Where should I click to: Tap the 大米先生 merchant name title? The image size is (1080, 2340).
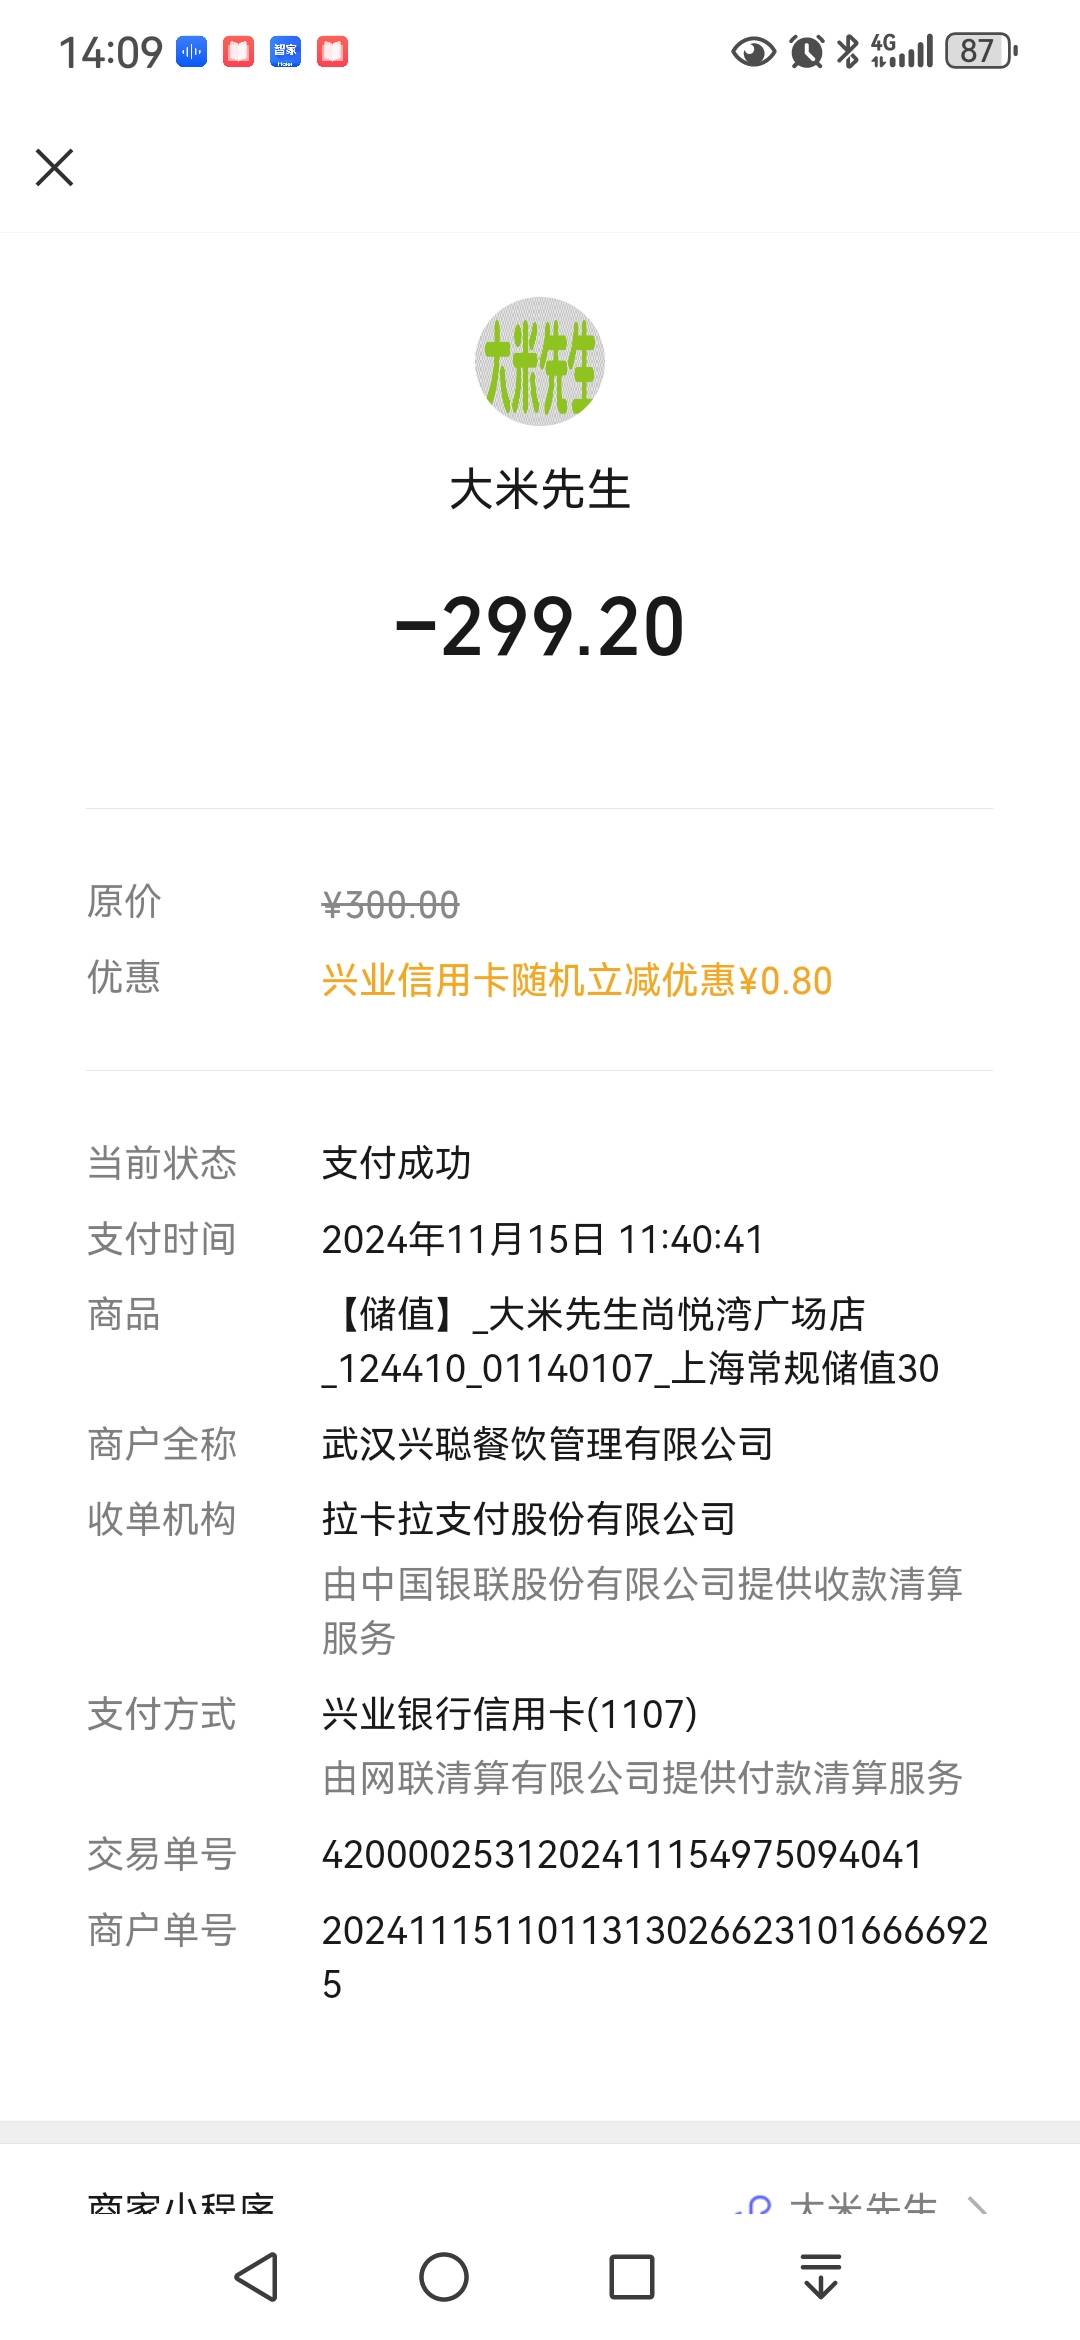coord(540,490)
